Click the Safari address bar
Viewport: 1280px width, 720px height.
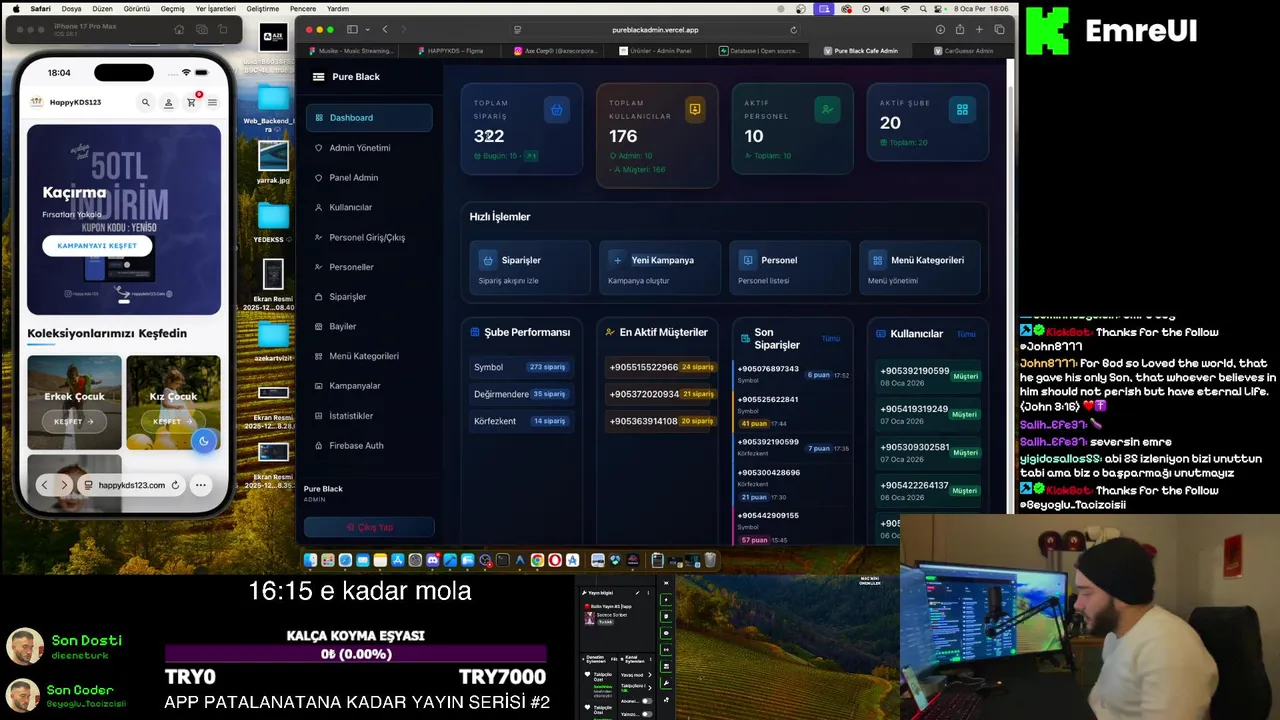[x=655, y=30]
